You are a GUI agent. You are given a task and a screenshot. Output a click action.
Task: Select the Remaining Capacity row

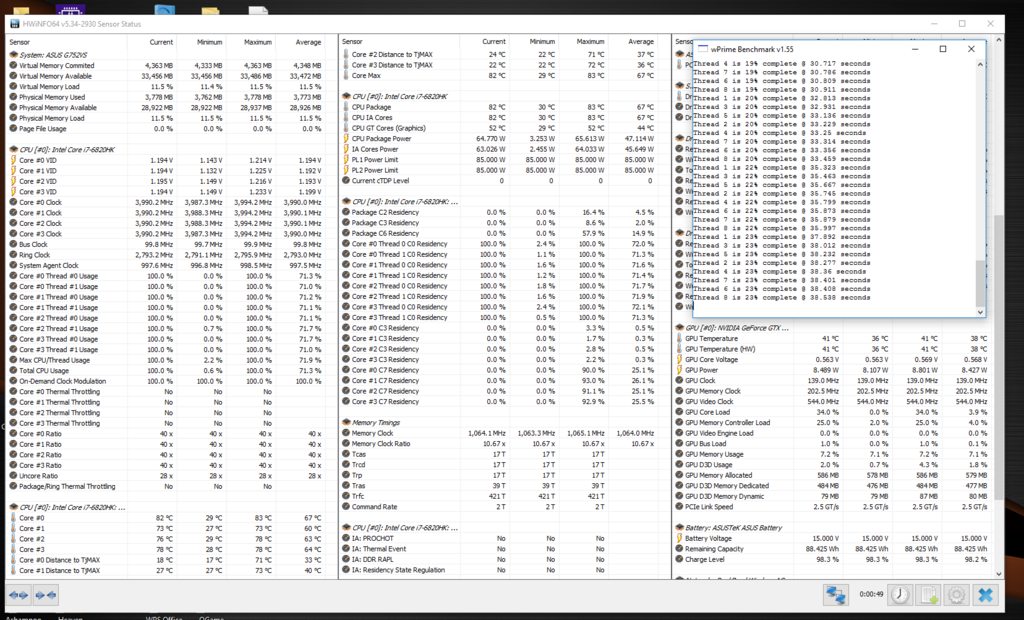click(834, 549)
